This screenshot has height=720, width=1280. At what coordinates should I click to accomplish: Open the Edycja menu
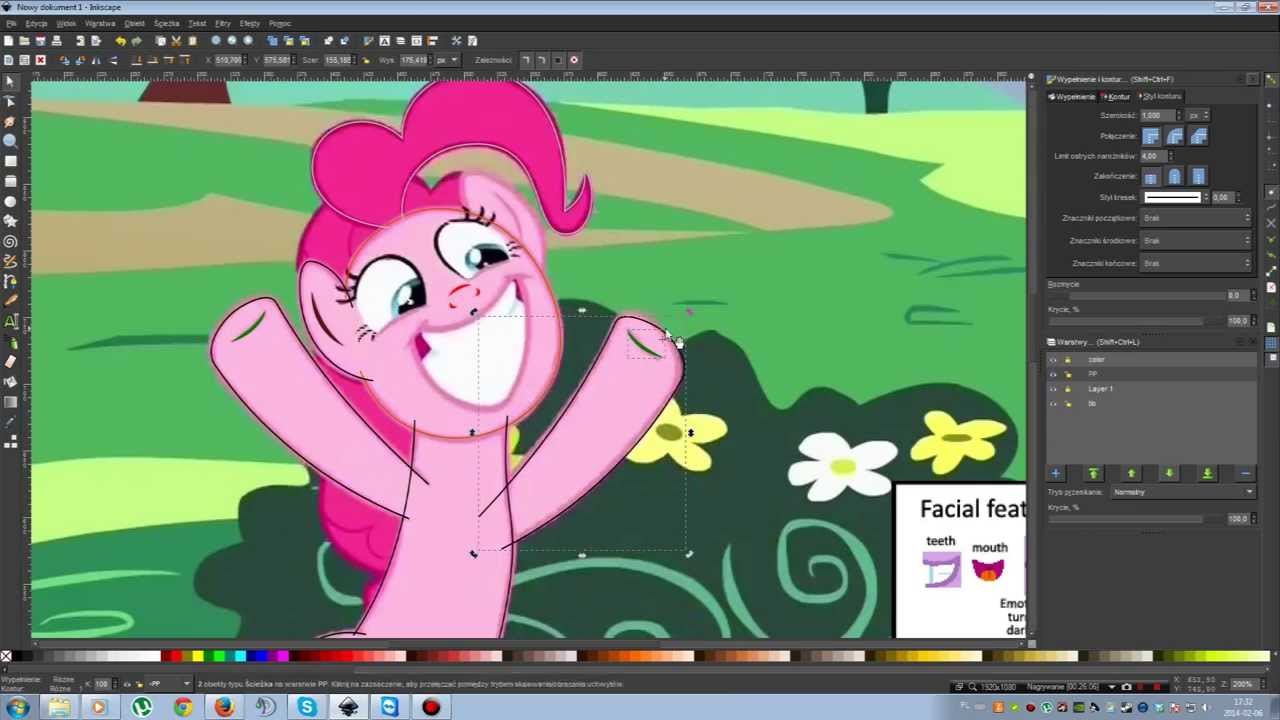(36, 23)
